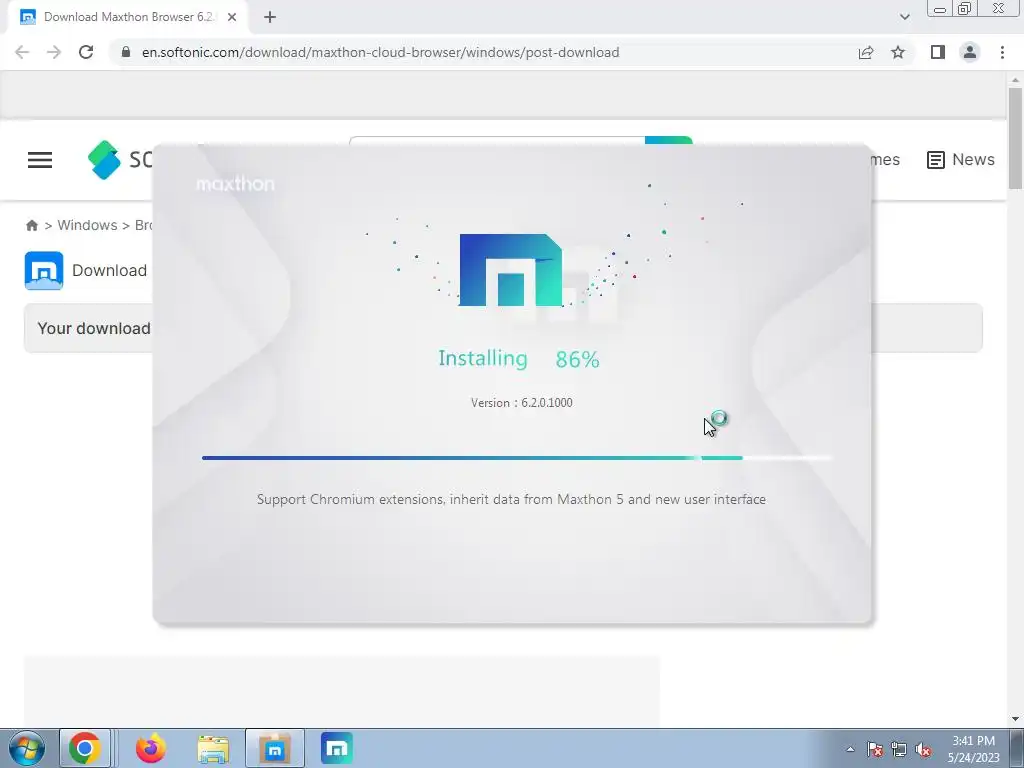This screenshot has width=1024, height=768.
Task: Open the Windows breadcrumb link
Action: coord(88,225)
